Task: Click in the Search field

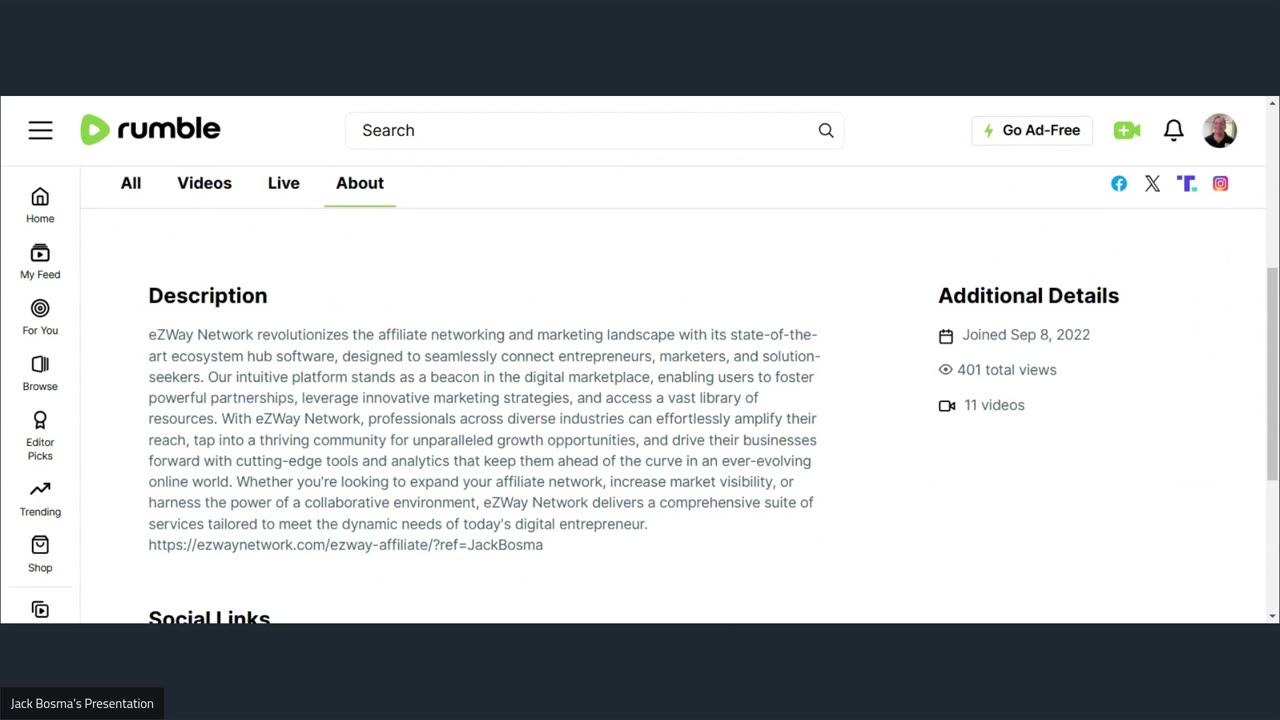Action: 580,130
